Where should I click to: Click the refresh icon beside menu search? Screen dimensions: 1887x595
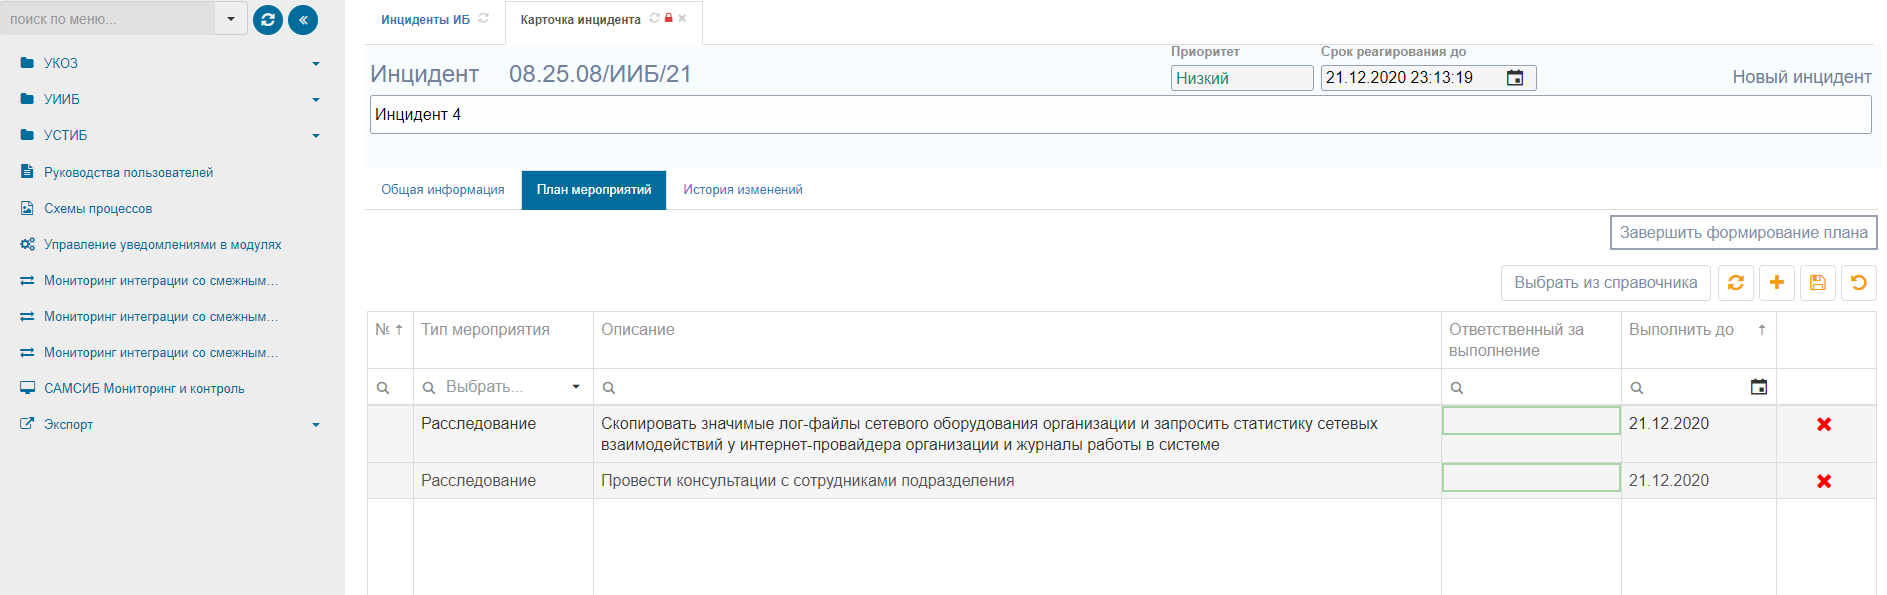click(x=268, y=19)
